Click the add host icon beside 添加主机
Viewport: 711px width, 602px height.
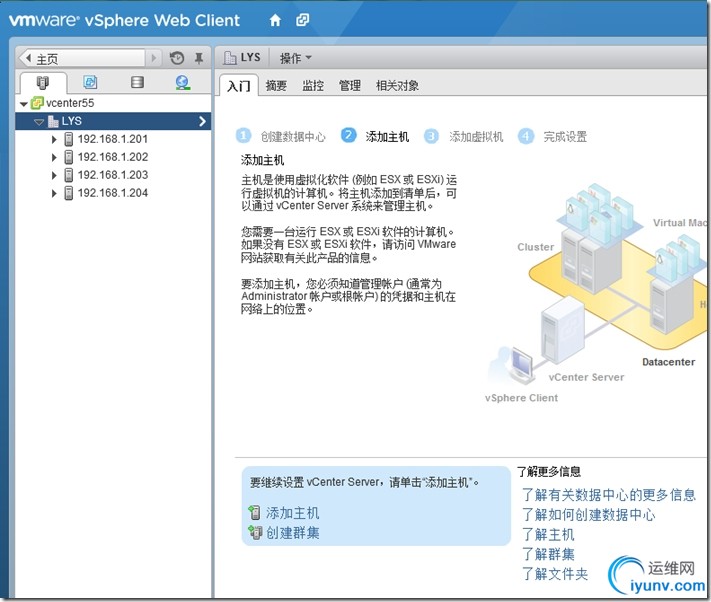click(x=255, y=513)
